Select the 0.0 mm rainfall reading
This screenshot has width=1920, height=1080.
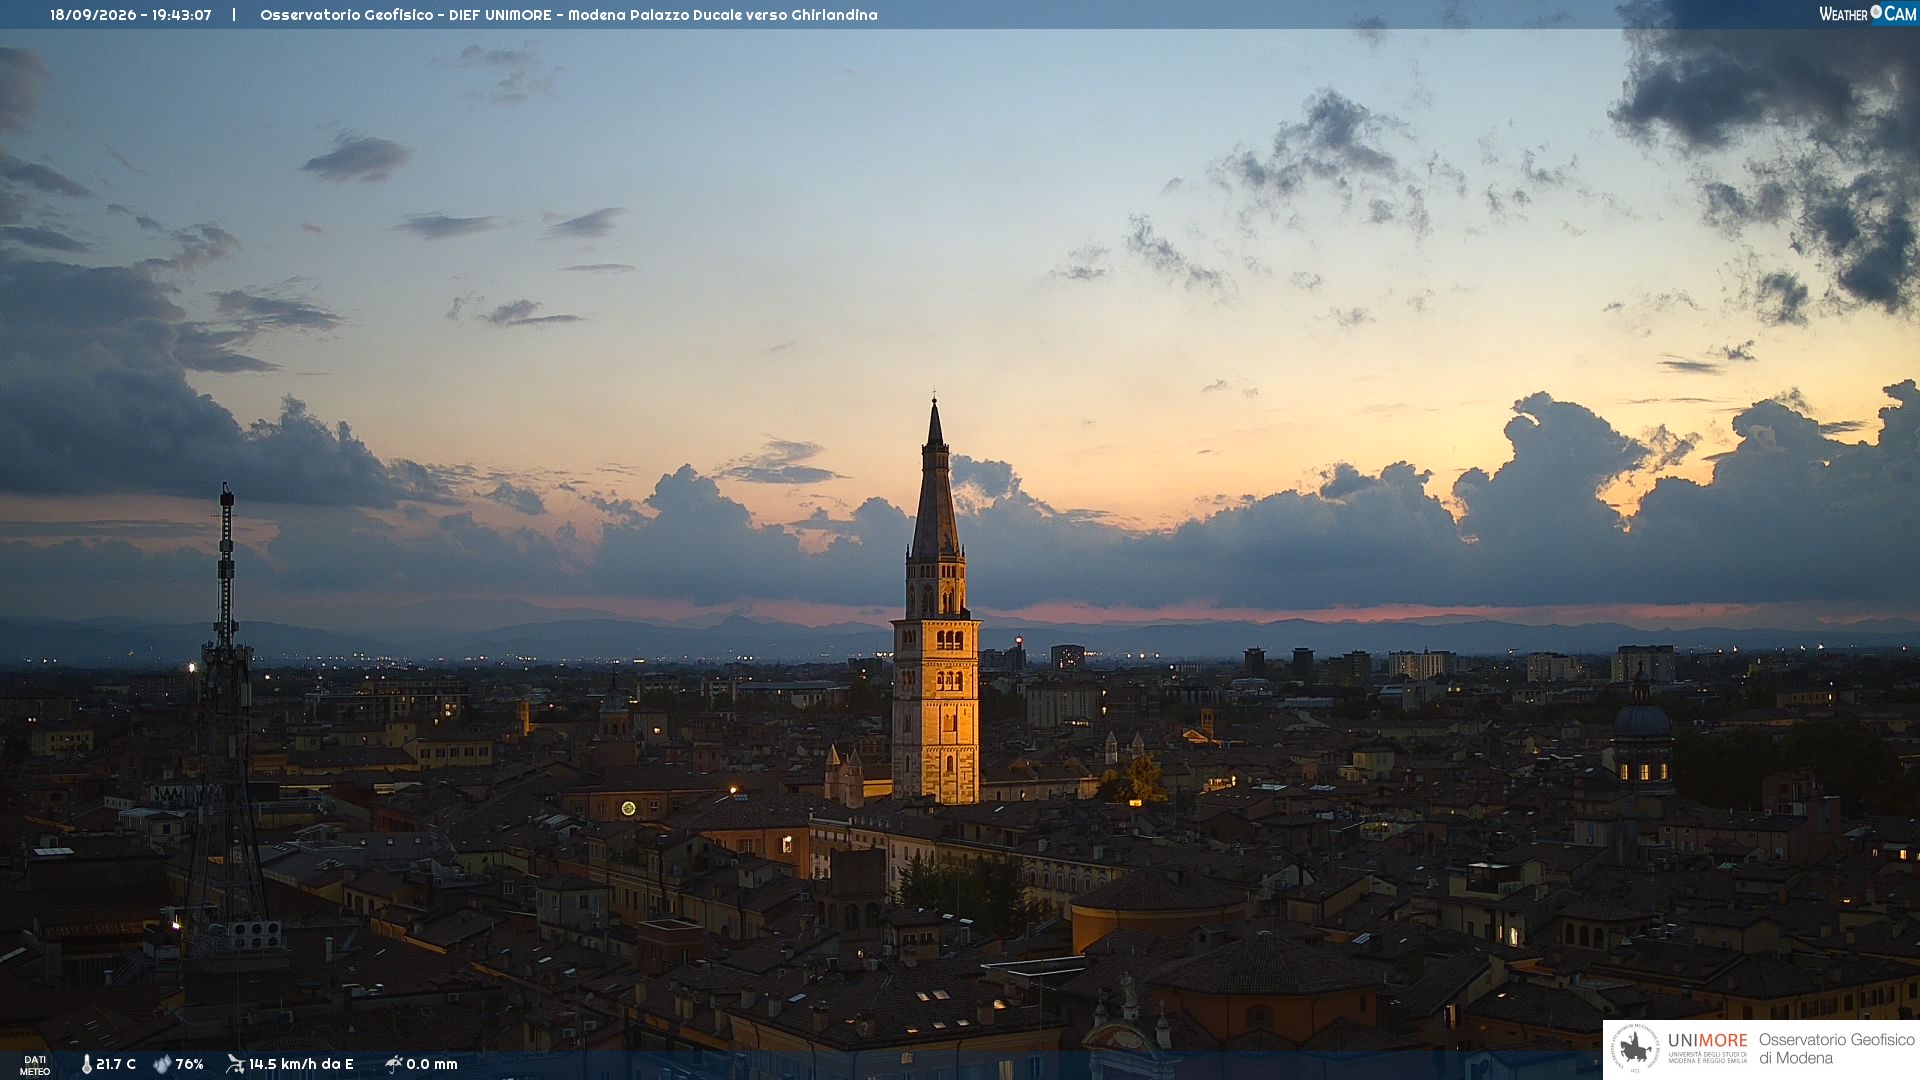tap(432, 1064)
